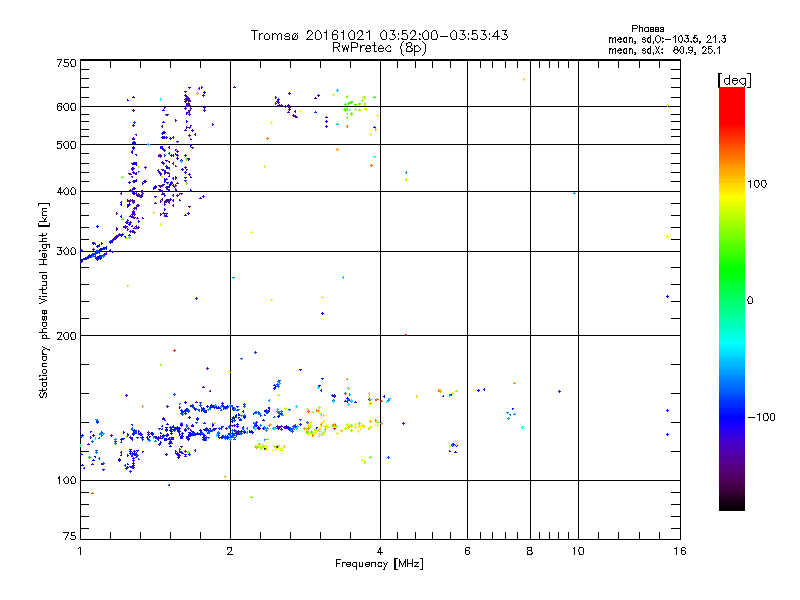Click the 'RwPretec (8p)' subtitle

click(379, 48)
